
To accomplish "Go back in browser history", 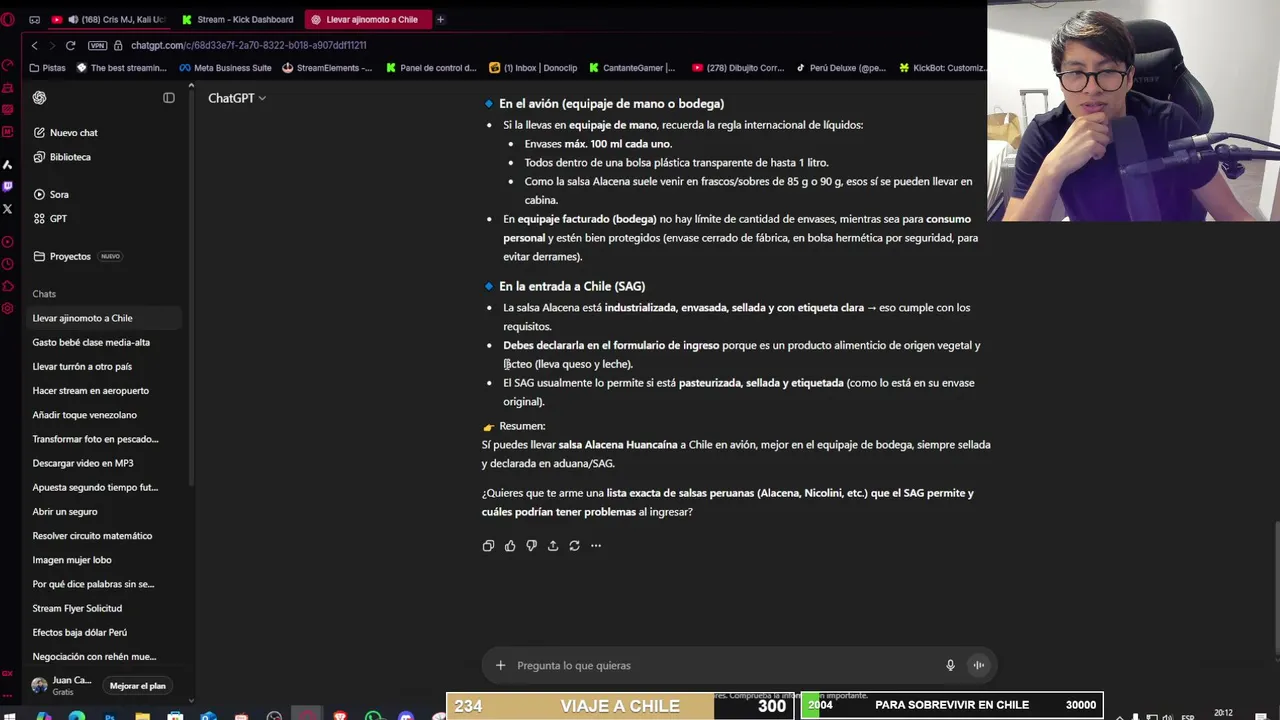I will [34, 45].
